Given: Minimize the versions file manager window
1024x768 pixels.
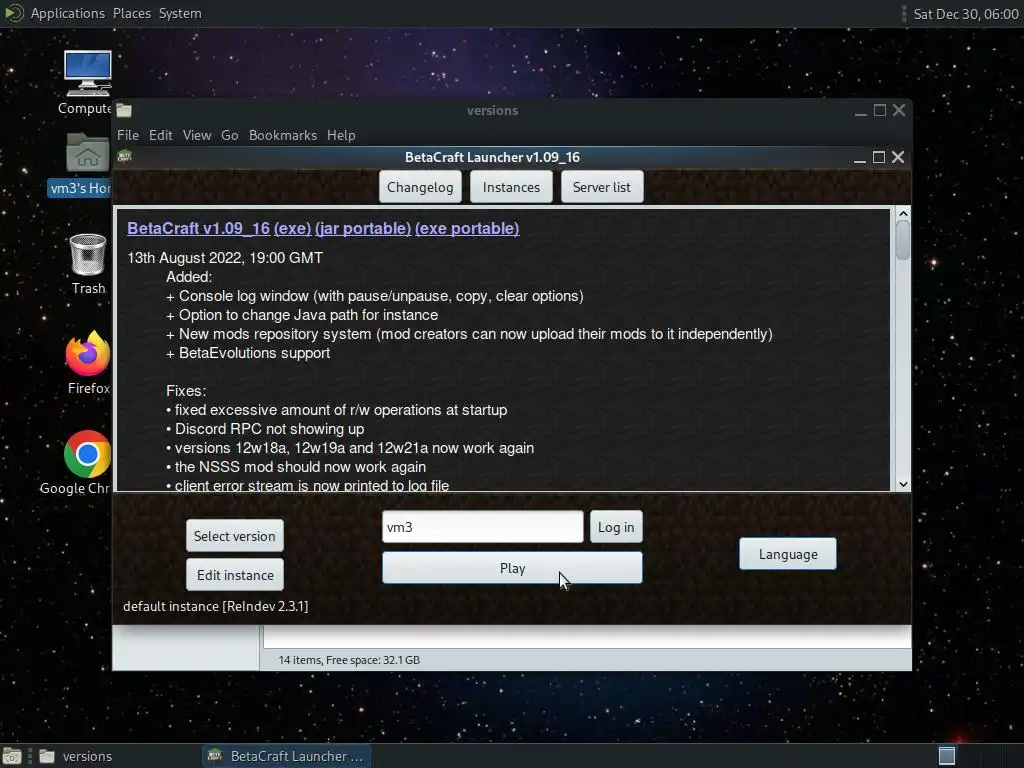Looking at the screenshot, I should [x=861, y=110].
